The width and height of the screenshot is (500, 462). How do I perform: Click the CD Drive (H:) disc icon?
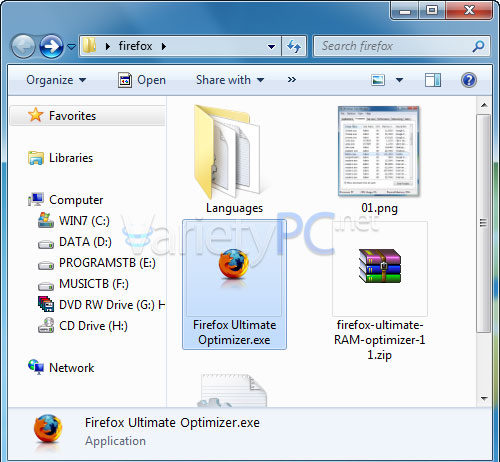46,325
